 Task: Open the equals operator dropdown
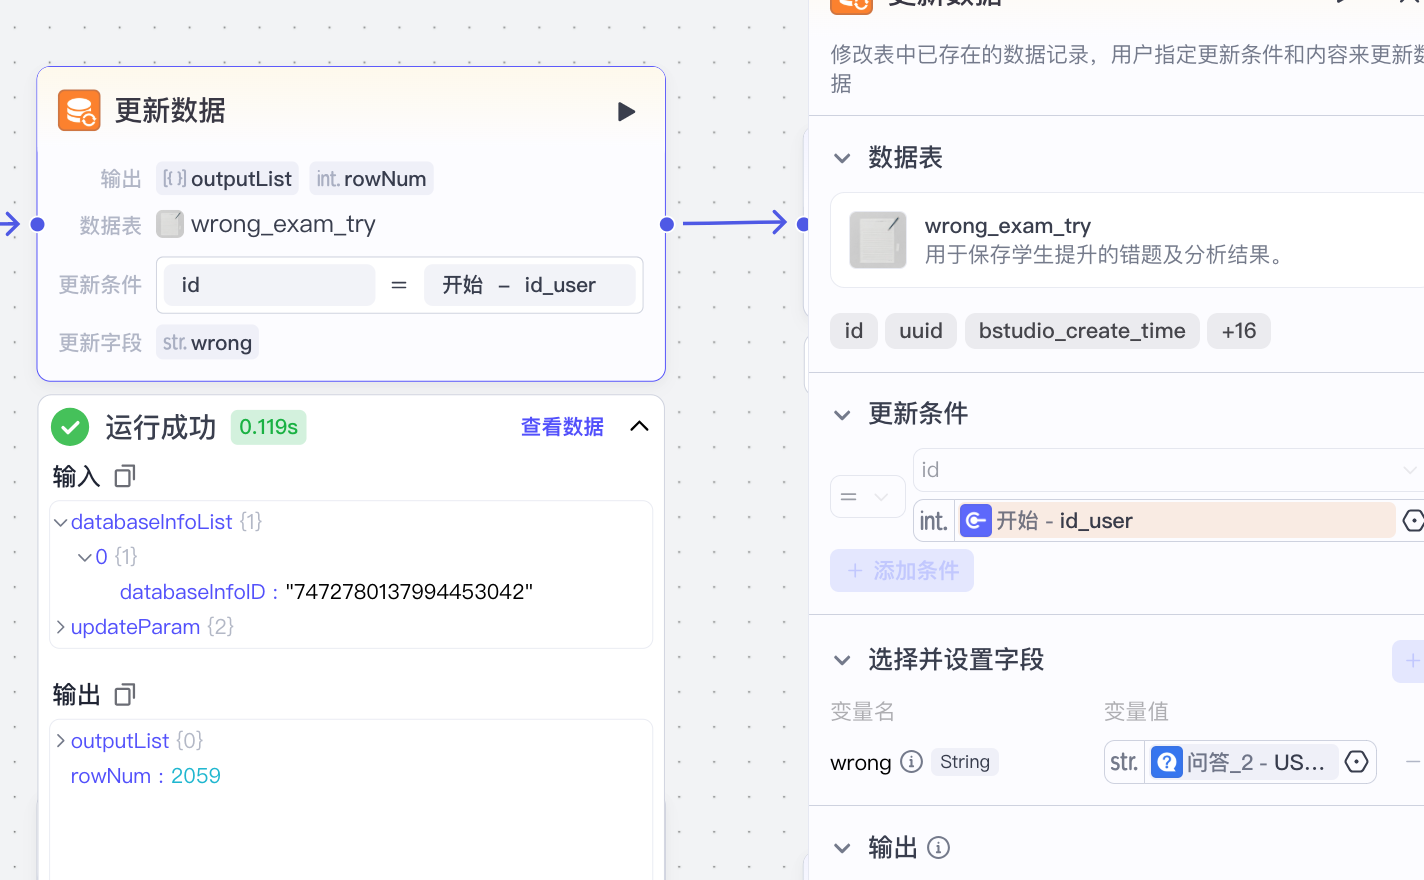pos(866,497)
